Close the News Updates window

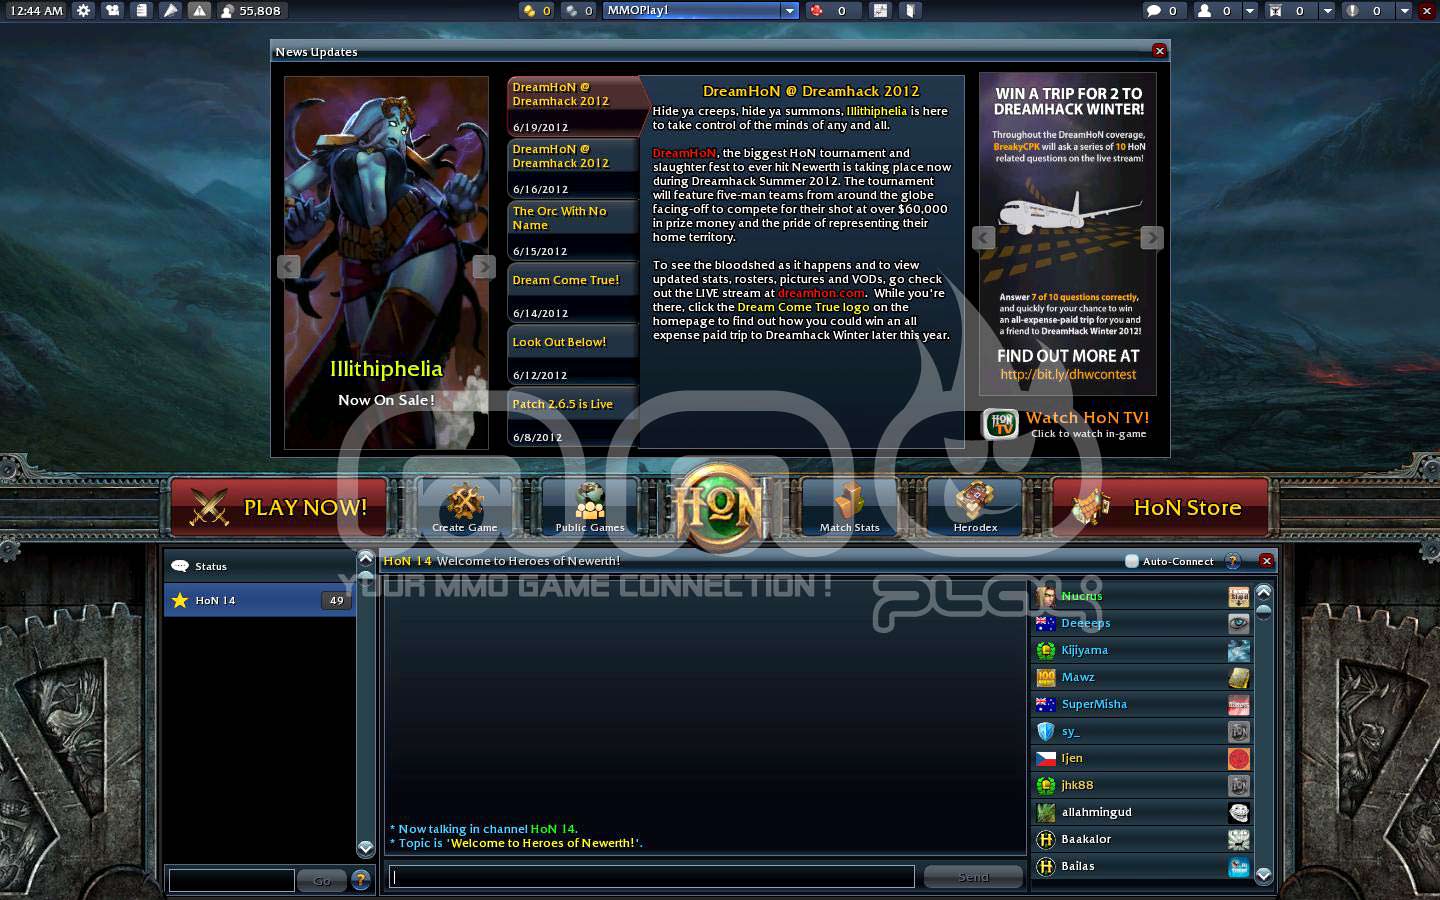click(1159, 50)
